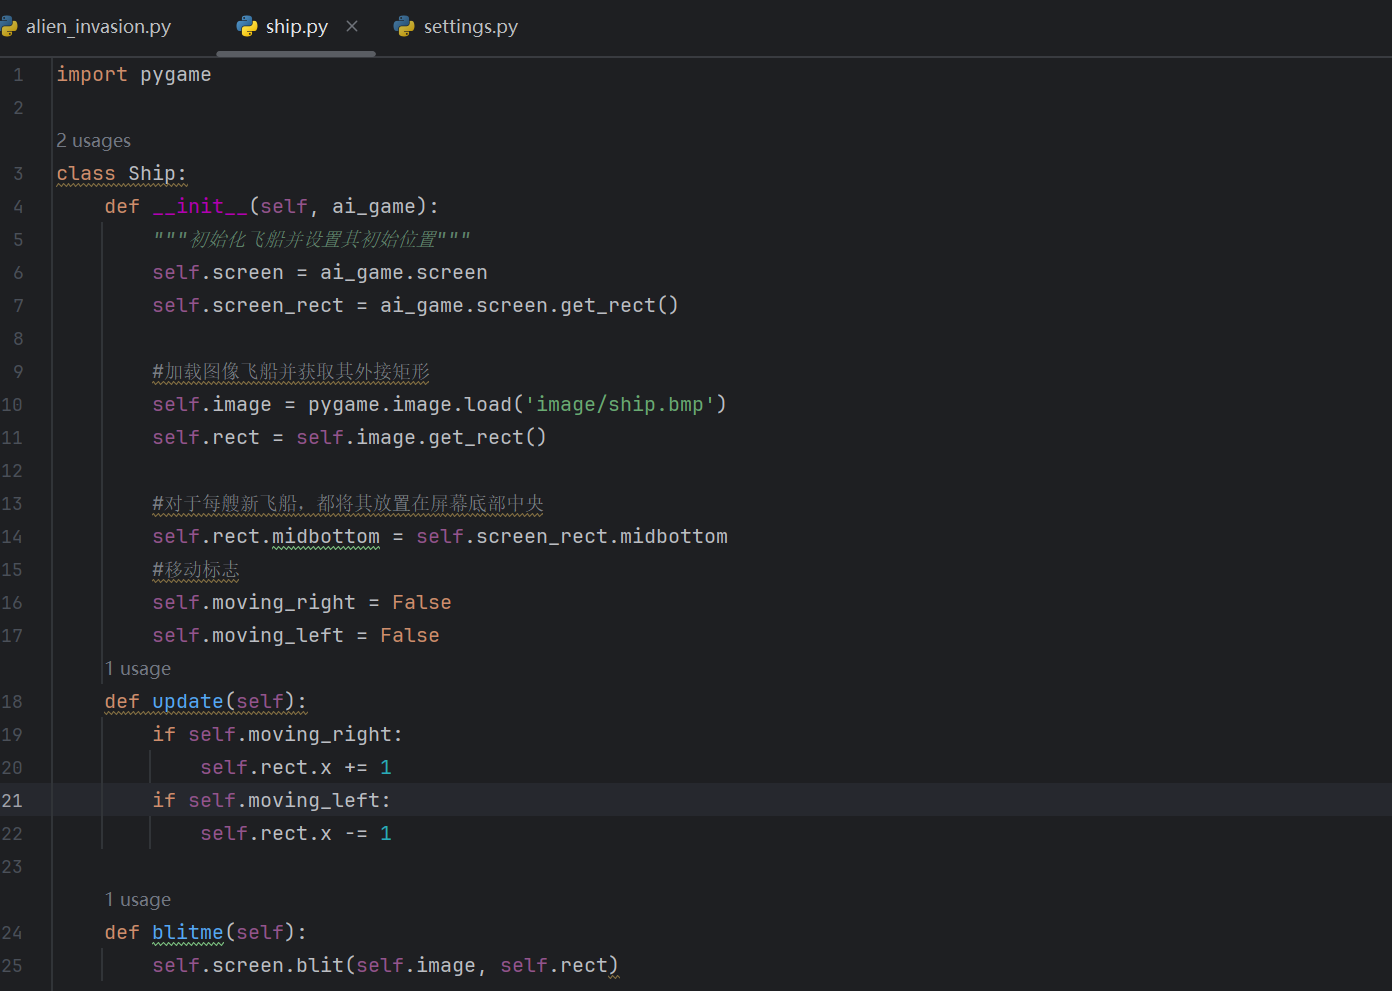The width and height of the screenshot is (1392, 991).
Task: Open '1 usage' hint above def blitme
Action: (138, 900)
